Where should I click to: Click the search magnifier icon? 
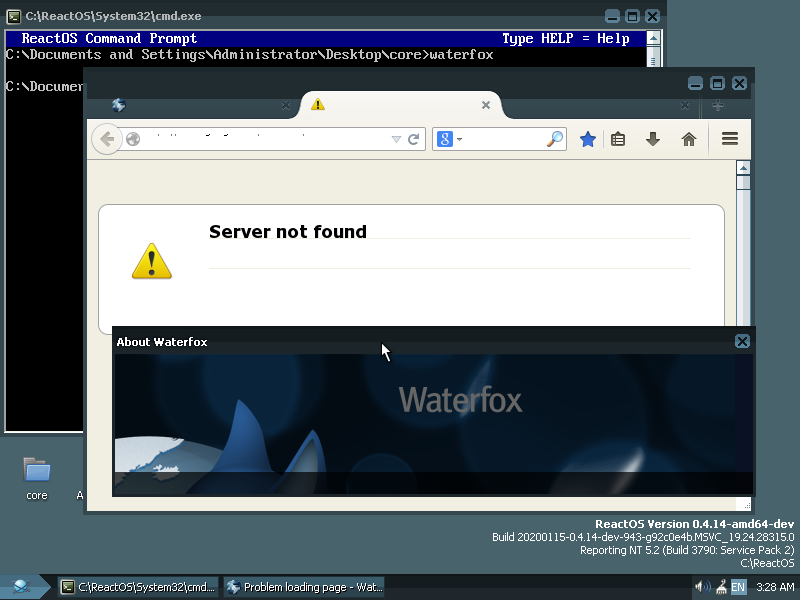tap(555, 139)
